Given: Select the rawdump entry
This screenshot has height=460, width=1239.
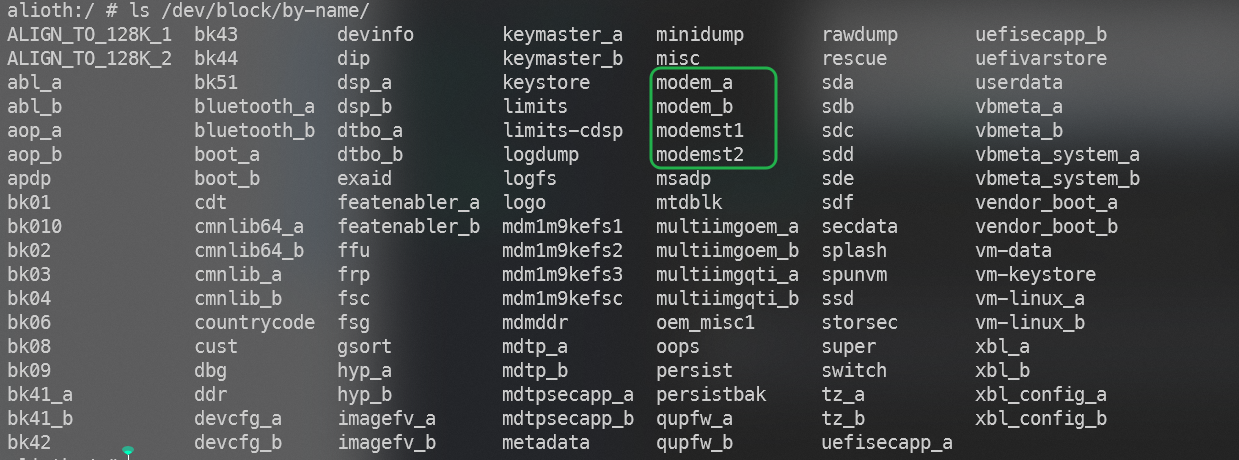Looking at the screenshot, I should point(859,35).
